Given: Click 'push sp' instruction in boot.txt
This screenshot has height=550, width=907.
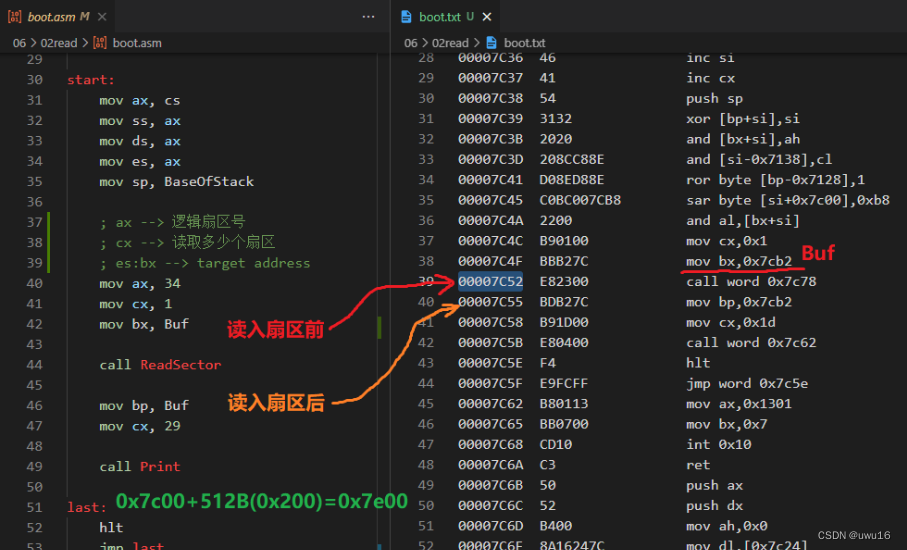Looking at the screenshot, I should (x=714, y=98).
